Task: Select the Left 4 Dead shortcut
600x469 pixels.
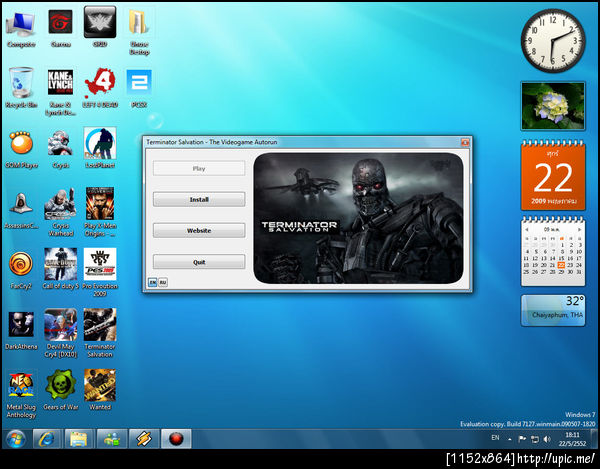Action: 100,88
